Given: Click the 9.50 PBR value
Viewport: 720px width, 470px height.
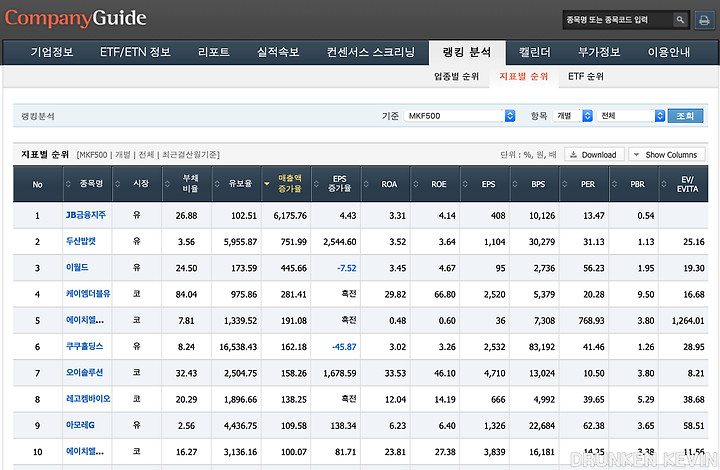Looking at the screenshot, I should click(x=646, y=294).
